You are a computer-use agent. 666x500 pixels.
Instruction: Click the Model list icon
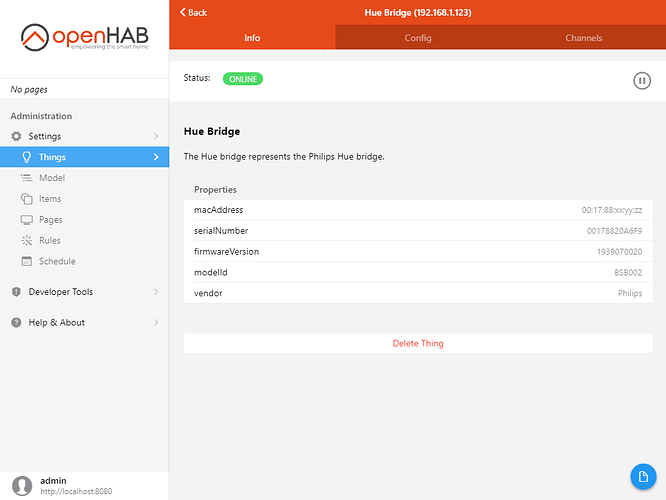pos(27,178)
